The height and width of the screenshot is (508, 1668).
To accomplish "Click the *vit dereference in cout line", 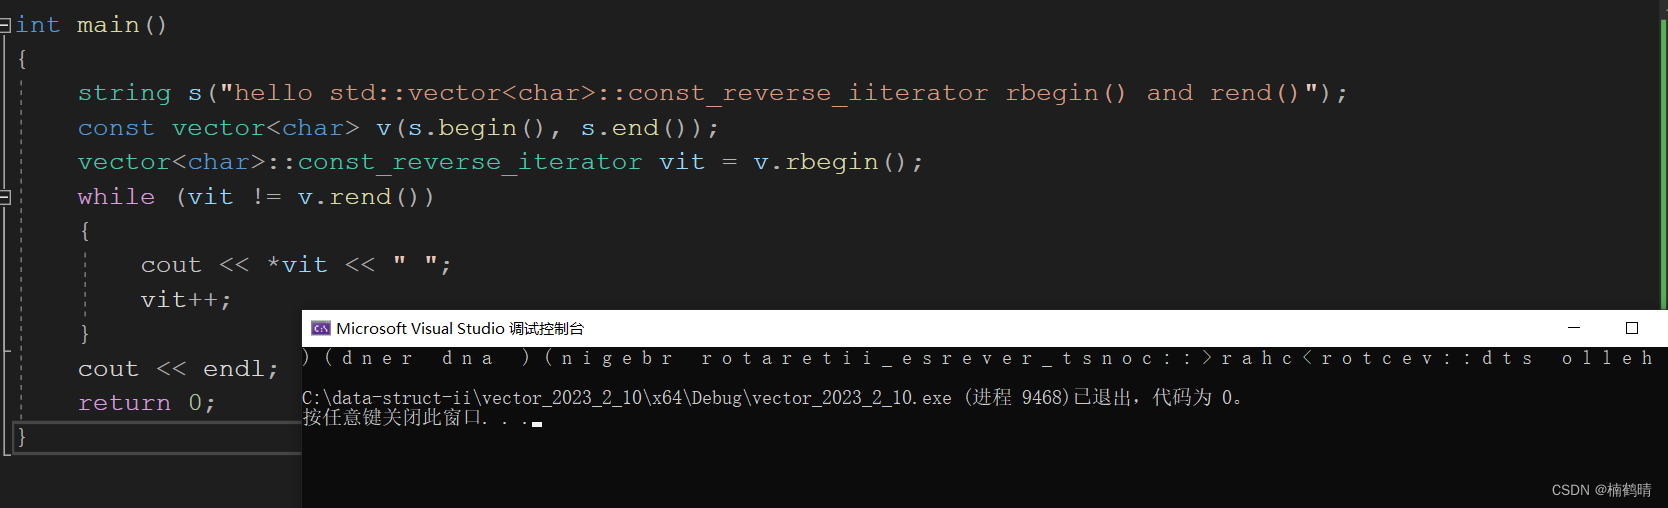I will [x=298, y=265].
